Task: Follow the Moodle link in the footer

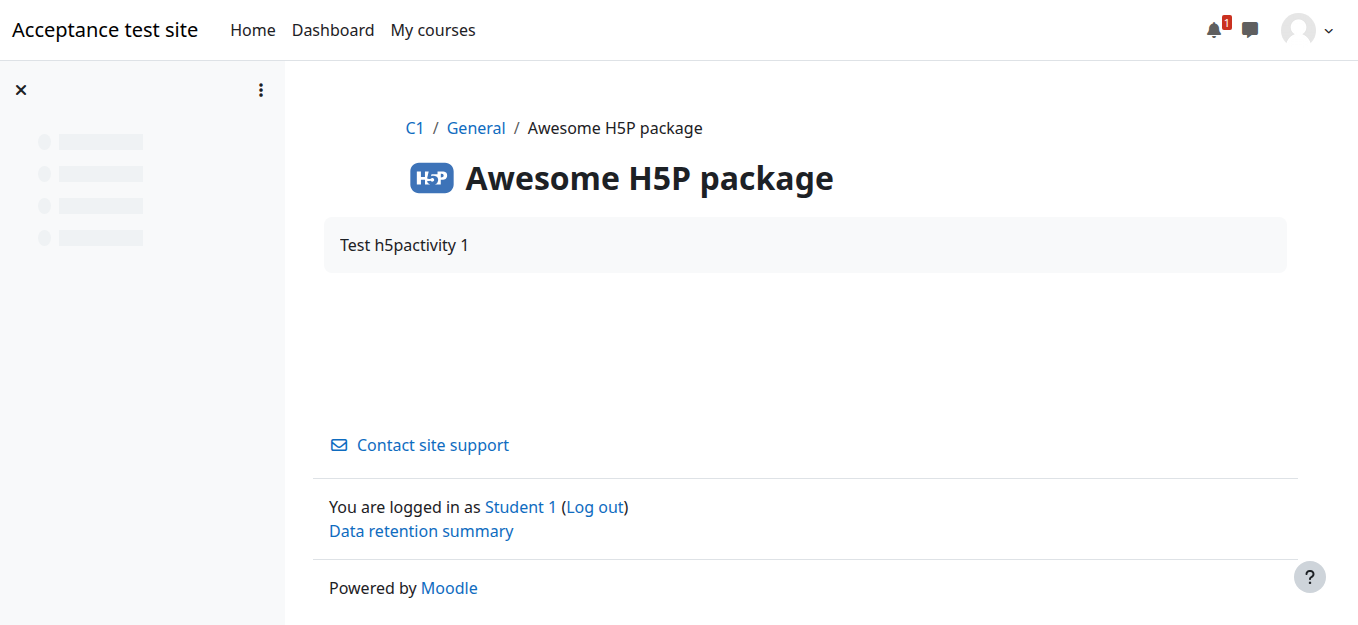Action: [x=449, y=588]
